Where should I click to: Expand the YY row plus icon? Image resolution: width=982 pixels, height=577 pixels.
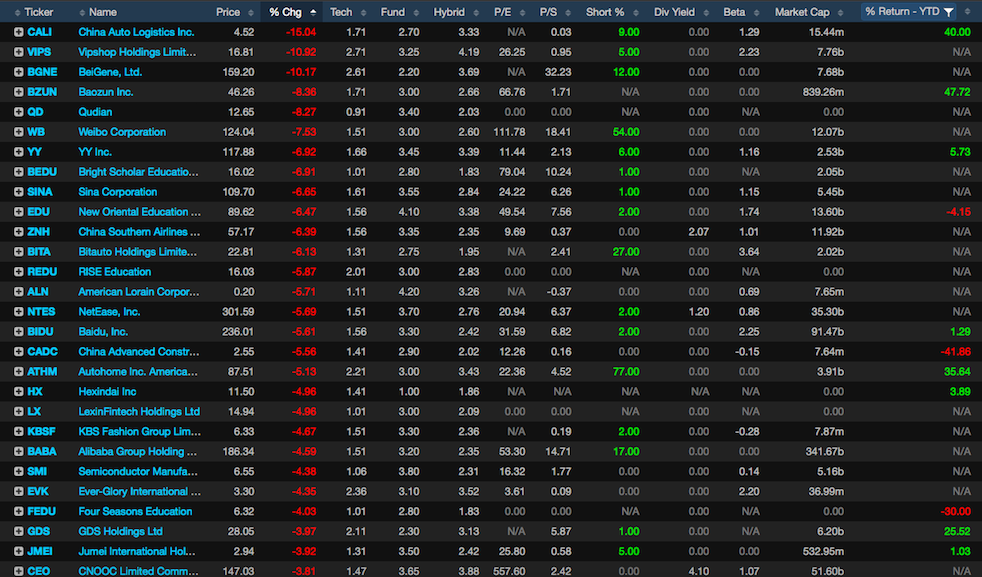[19, 152]
